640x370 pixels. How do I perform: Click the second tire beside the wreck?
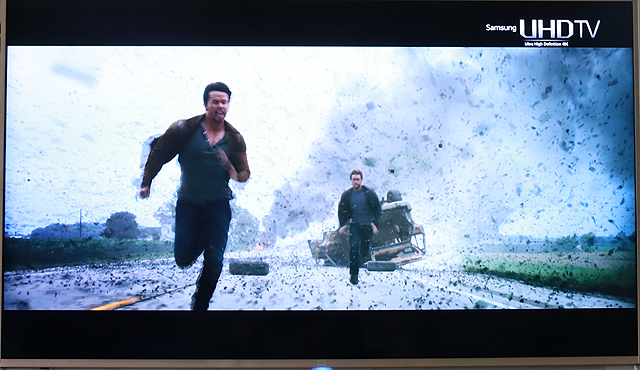(381, 266)
